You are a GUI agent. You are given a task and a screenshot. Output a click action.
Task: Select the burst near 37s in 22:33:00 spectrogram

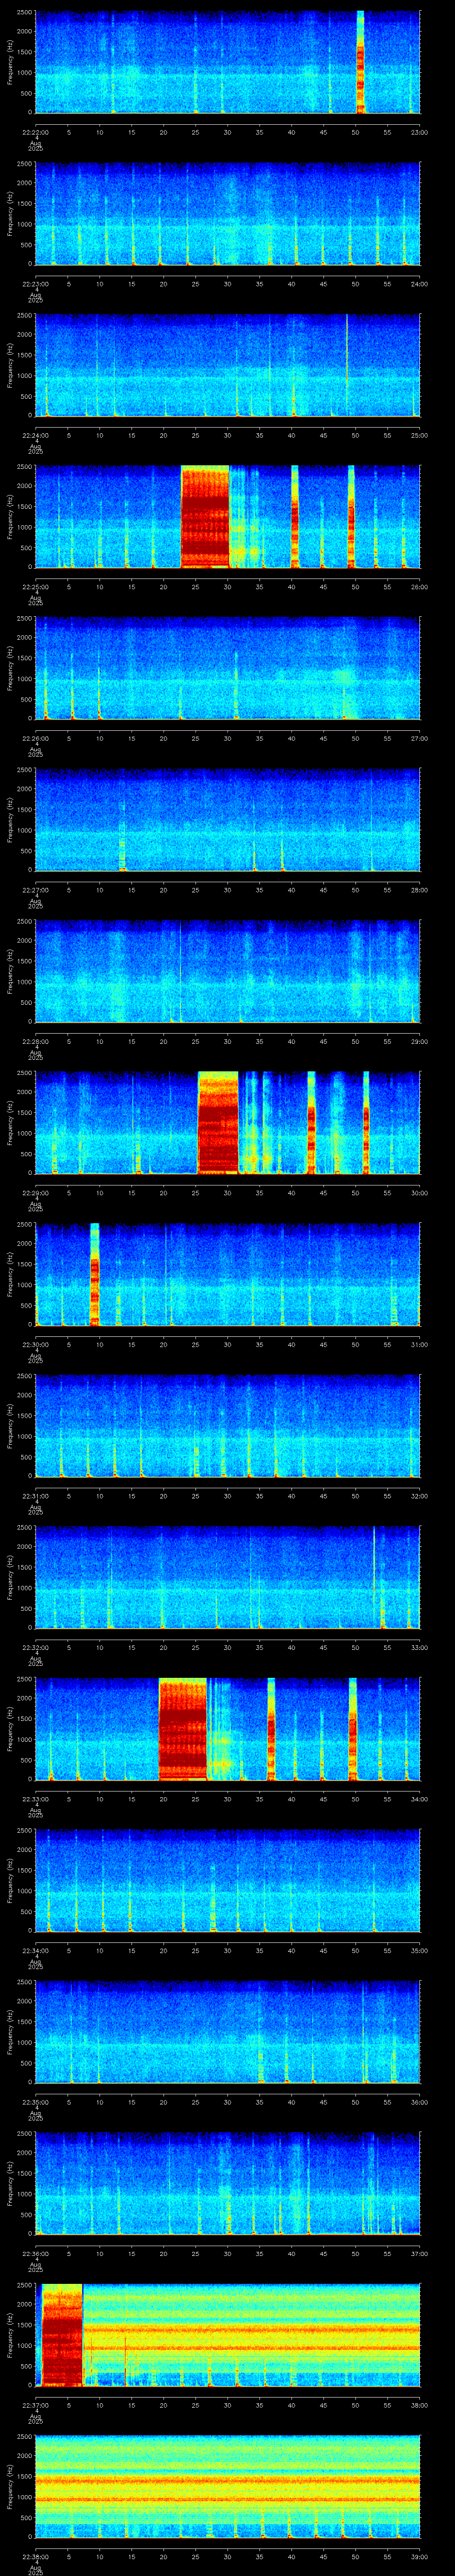(x=271, y=1729)
